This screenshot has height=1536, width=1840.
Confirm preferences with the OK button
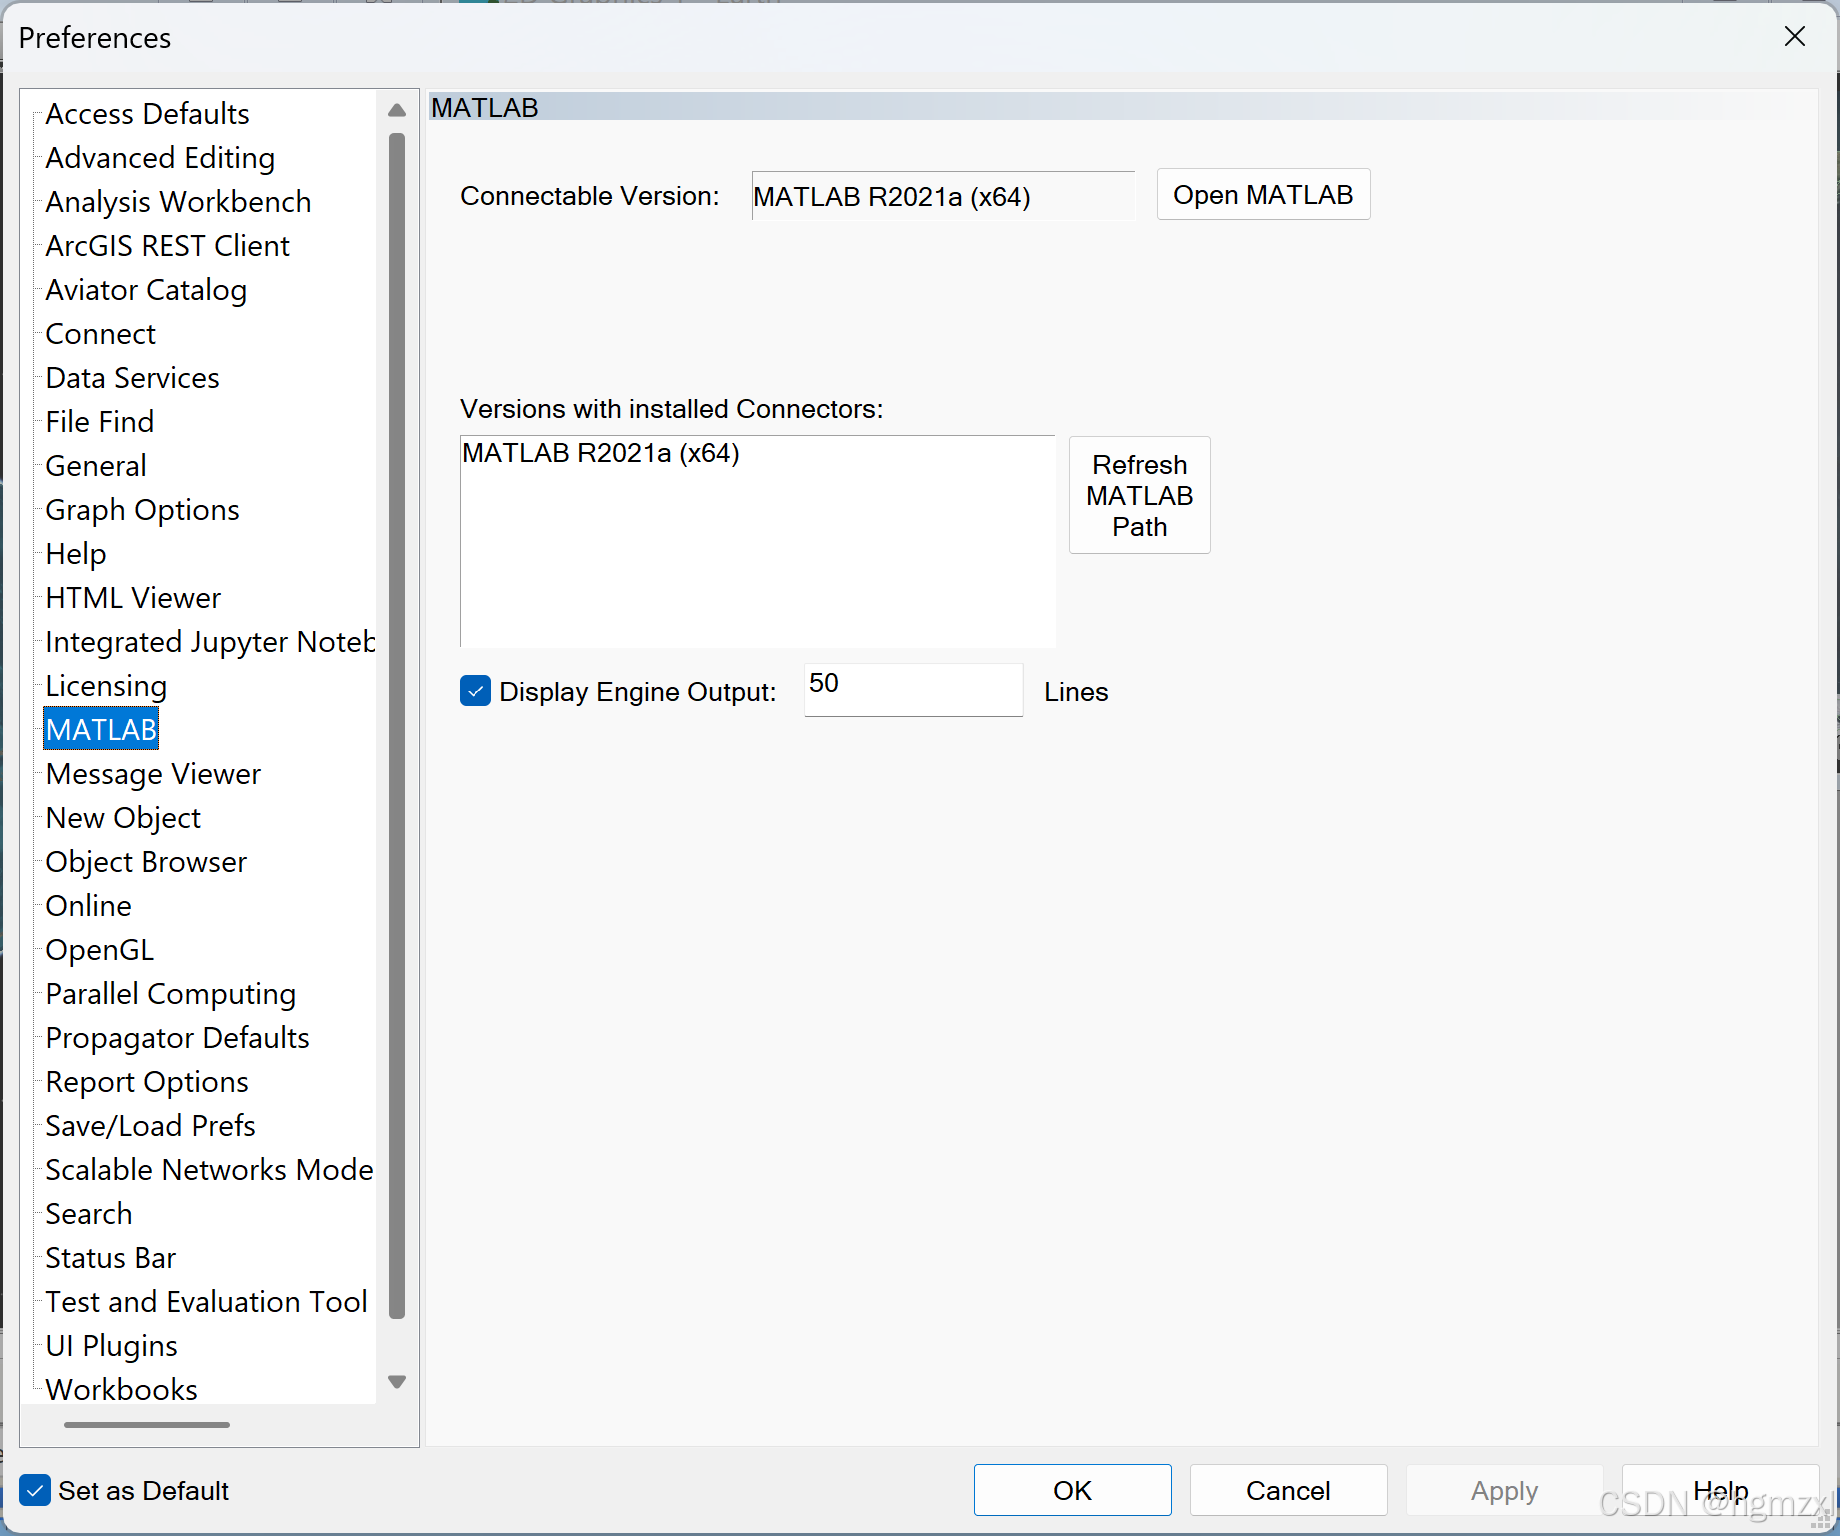[x=1072, y=1490]
